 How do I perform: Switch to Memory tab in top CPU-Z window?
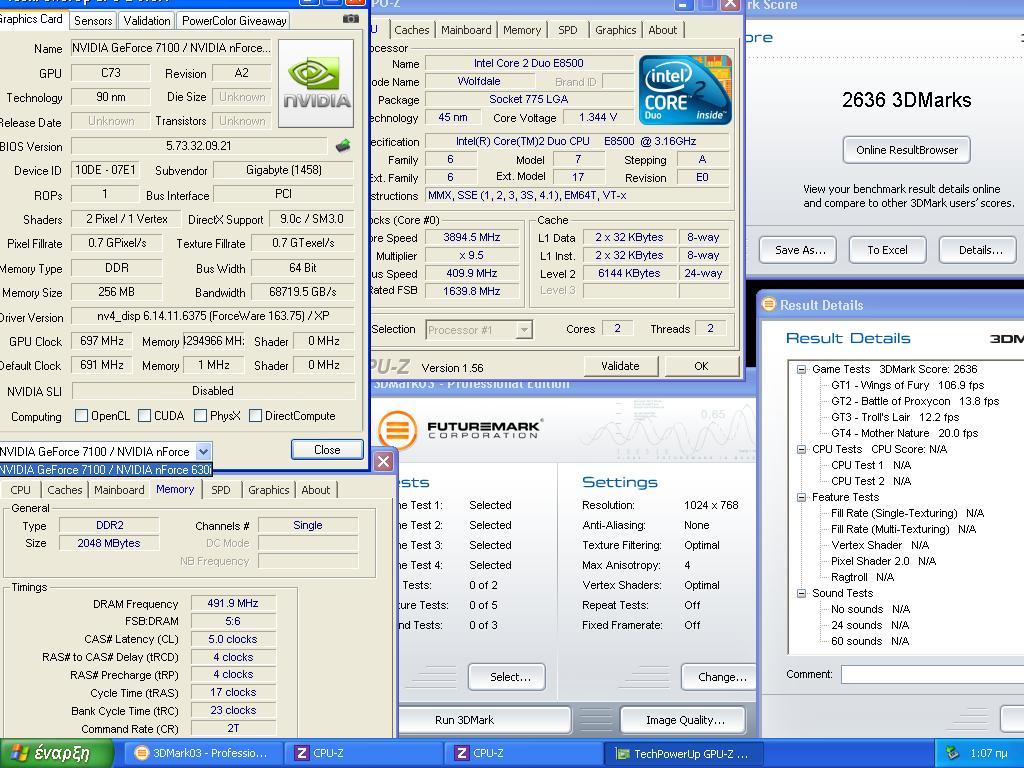522,30
